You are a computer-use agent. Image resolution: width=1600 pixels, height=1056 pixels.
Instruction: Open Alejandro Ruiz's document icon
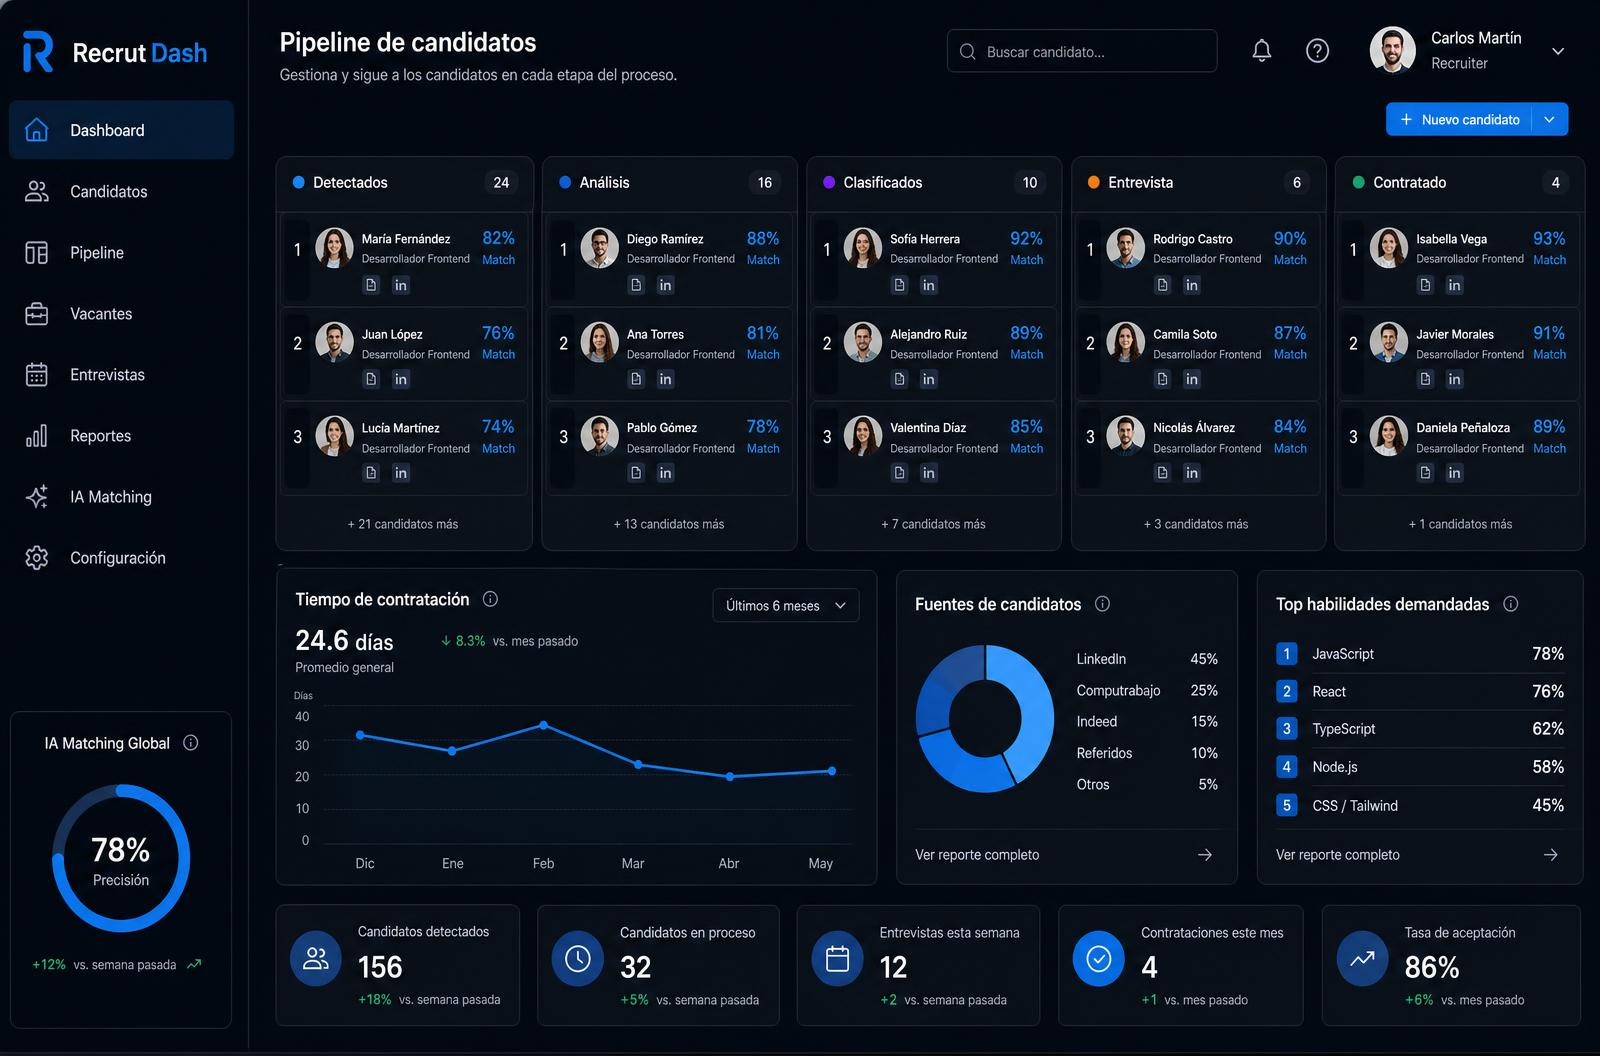coord(899,379)
